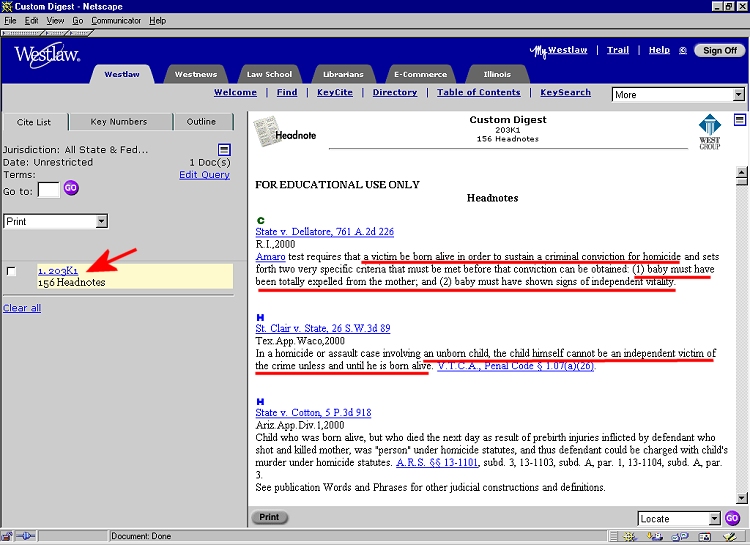The width and height of the screenshot is (750, 545).
Task: Open Navigator icon in Netscape component bar
Action: 629,537
